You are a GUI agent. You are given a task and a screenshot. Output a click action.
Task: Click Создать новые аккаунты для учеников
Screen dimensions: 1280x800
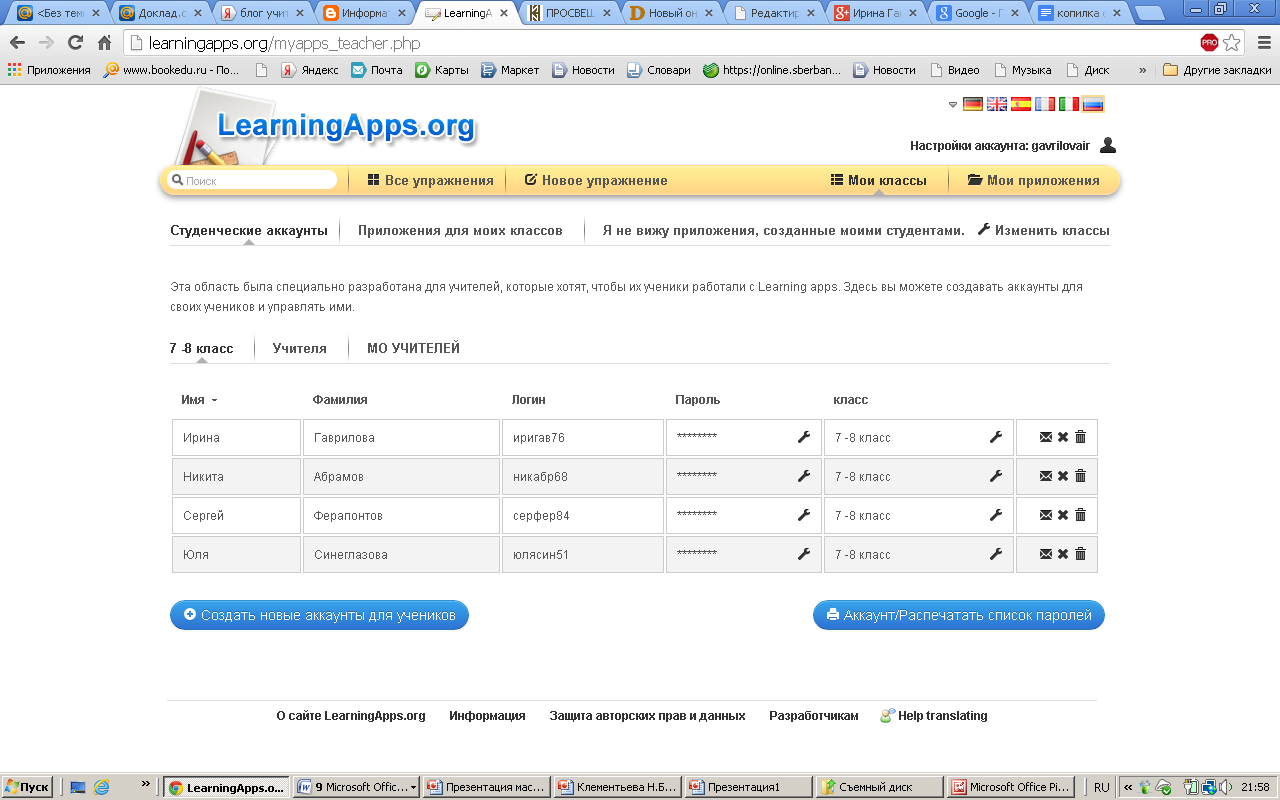(319, 615)
